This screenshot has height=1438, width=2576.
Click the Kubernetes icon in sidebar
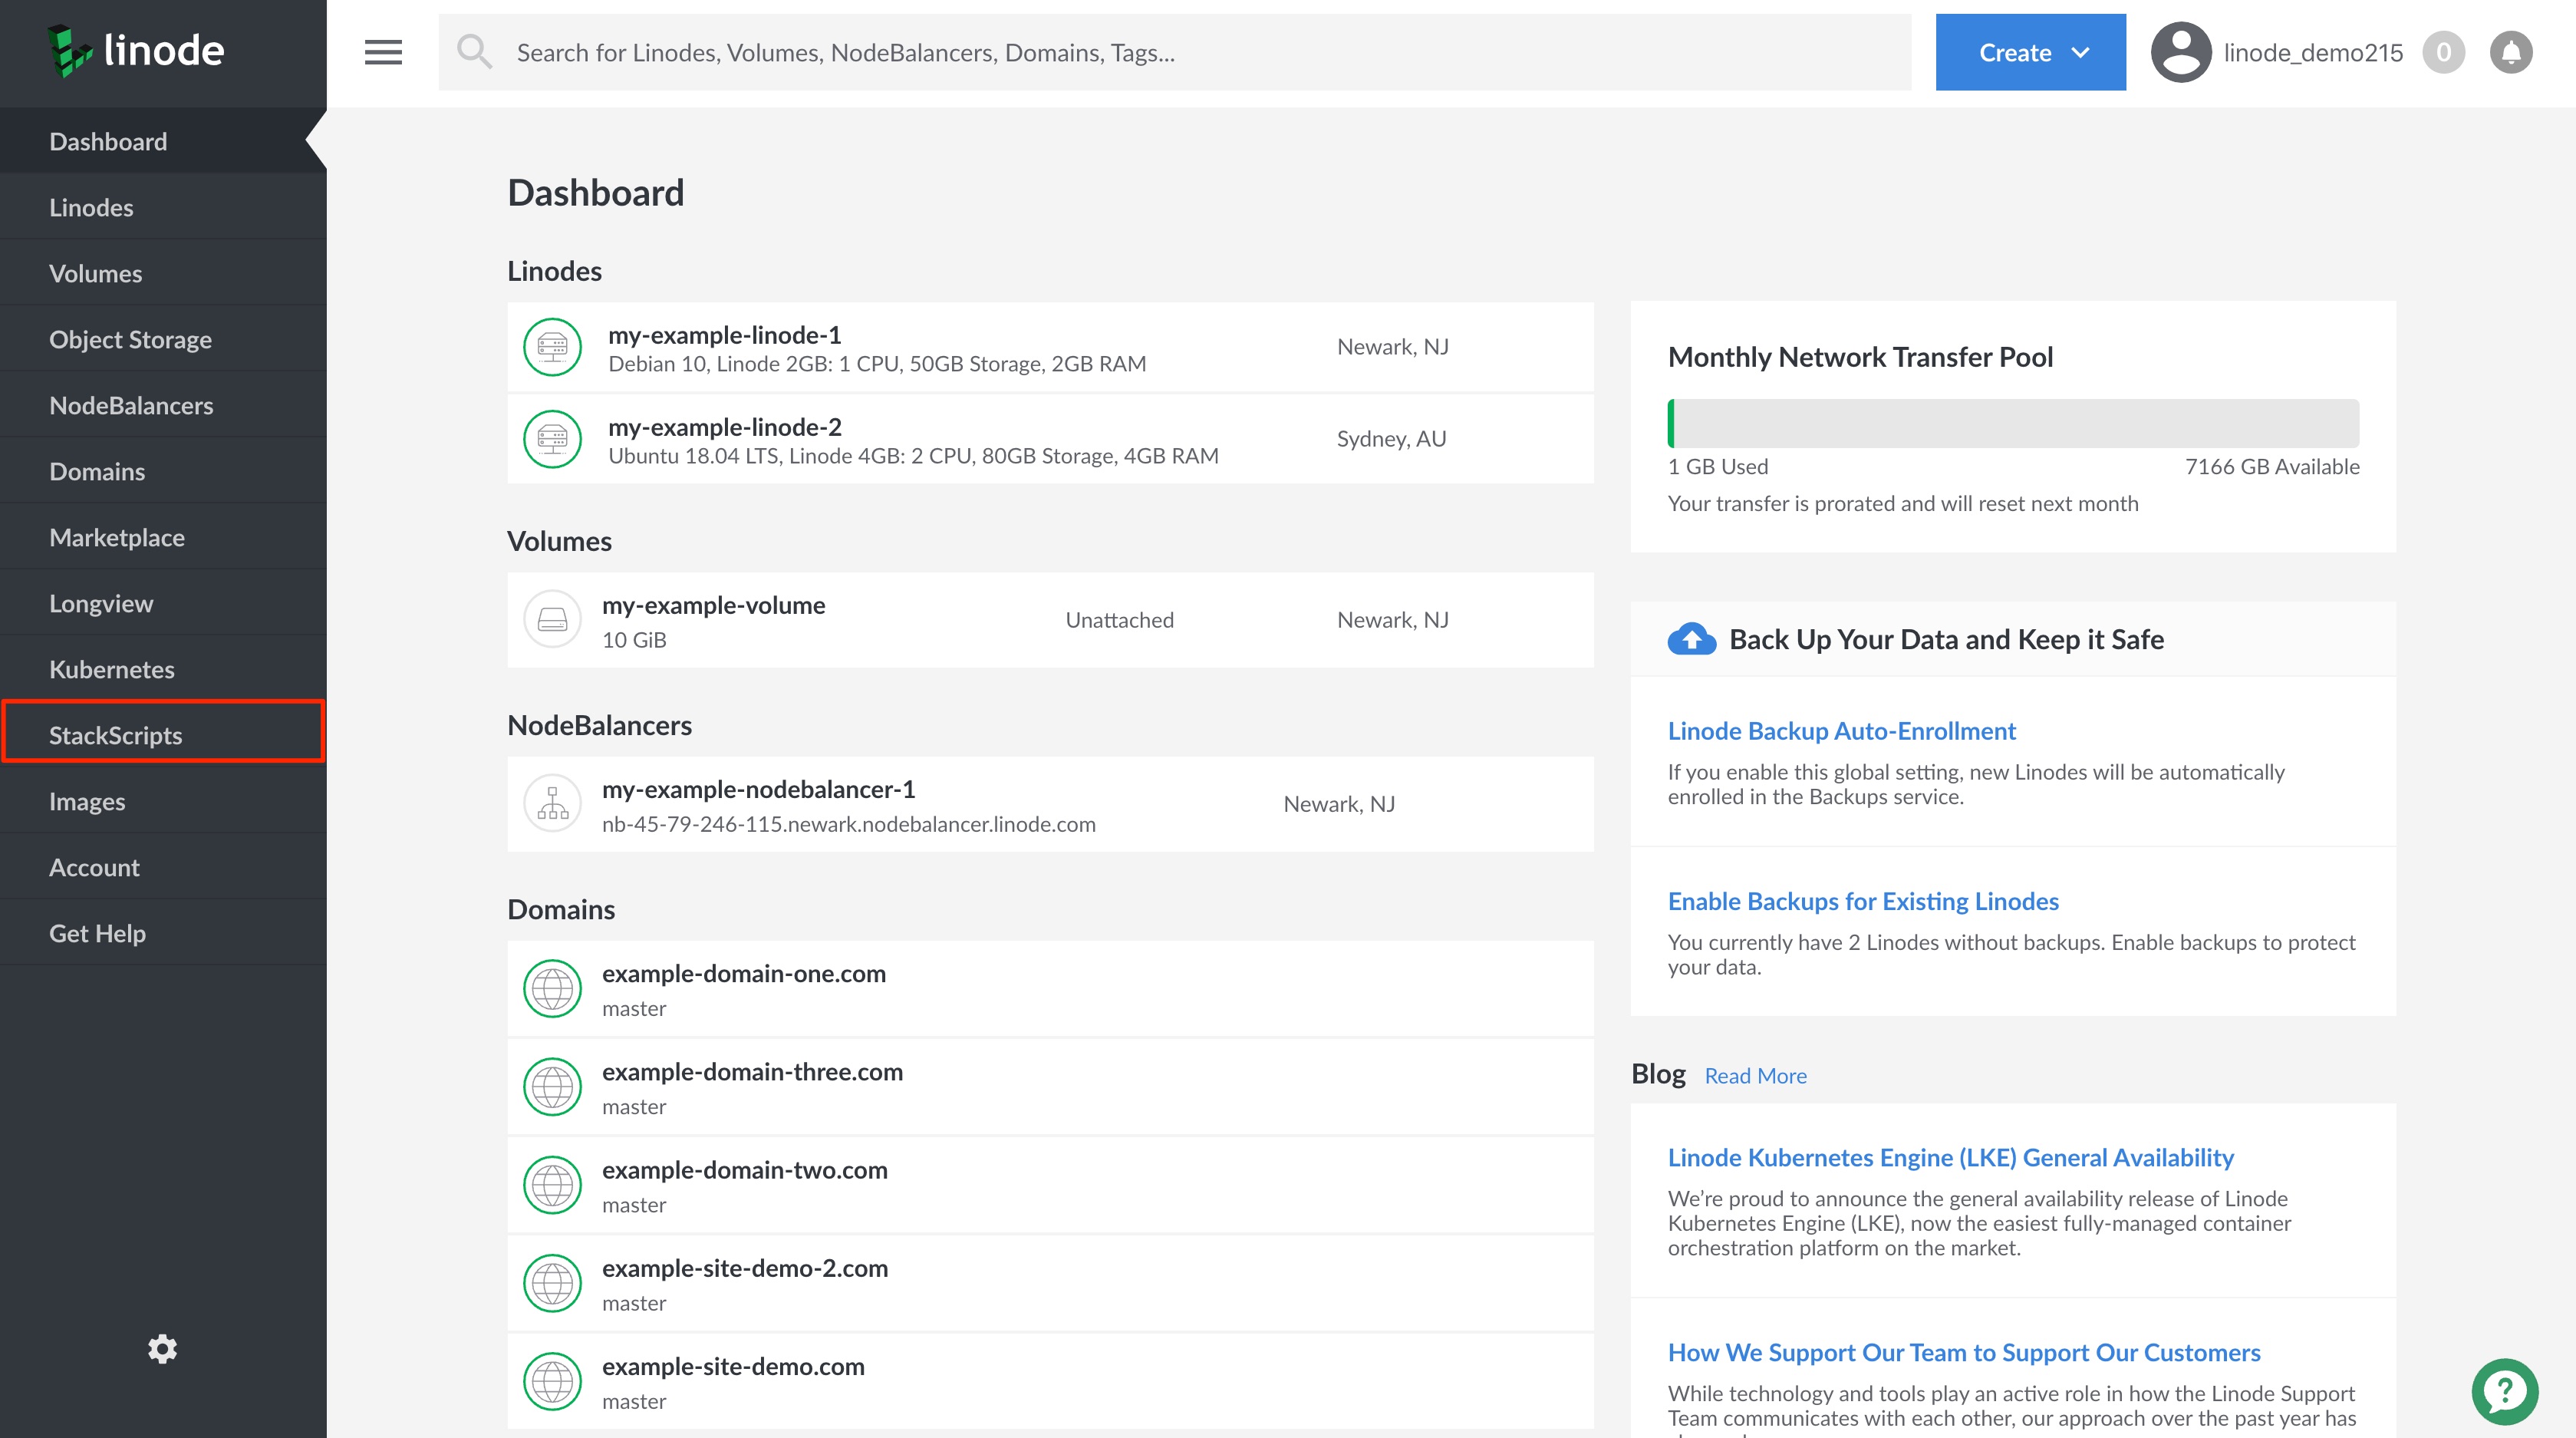click(111, 668)
